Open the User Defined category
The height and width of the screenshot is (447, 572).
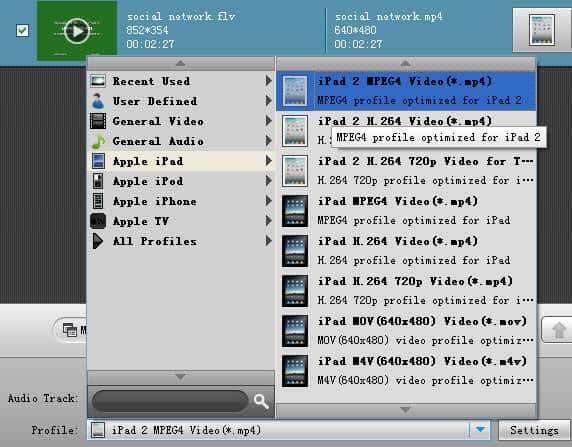[181, 101]
